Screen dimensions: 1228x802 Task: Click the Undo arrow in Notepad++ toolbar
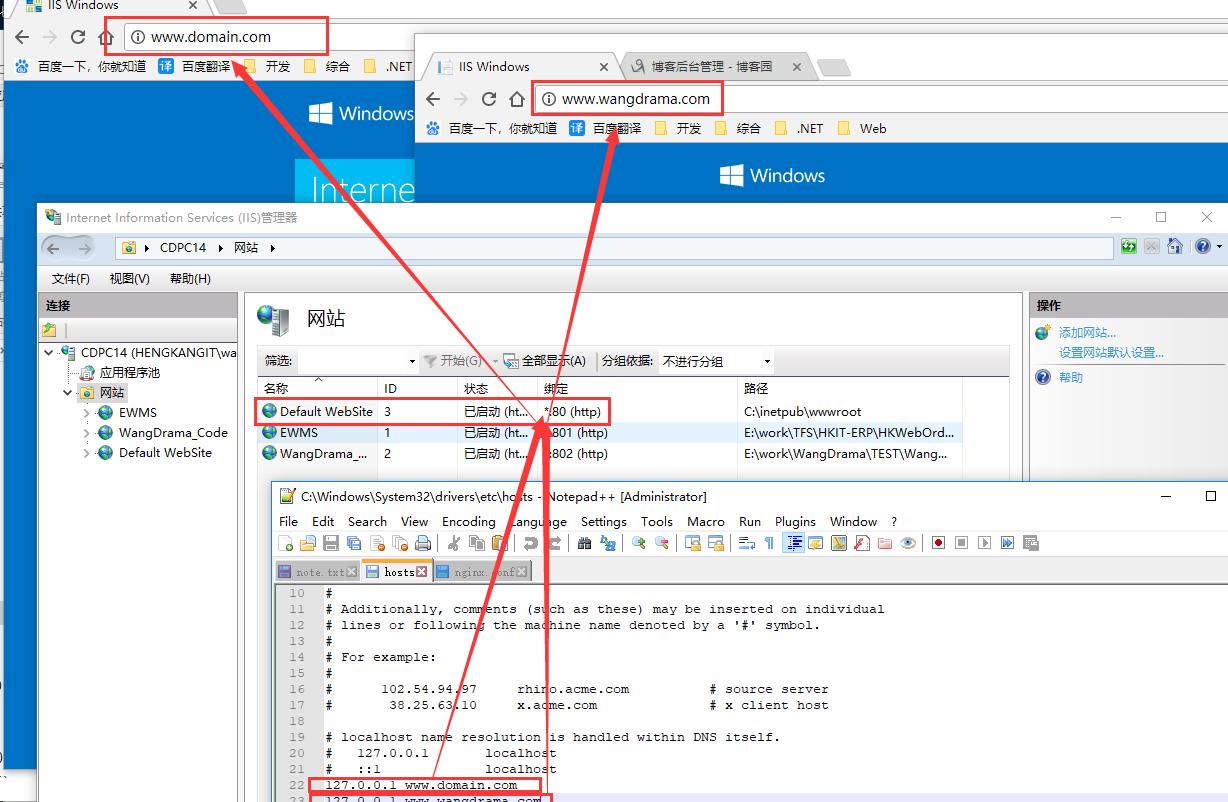click(530, 543)
